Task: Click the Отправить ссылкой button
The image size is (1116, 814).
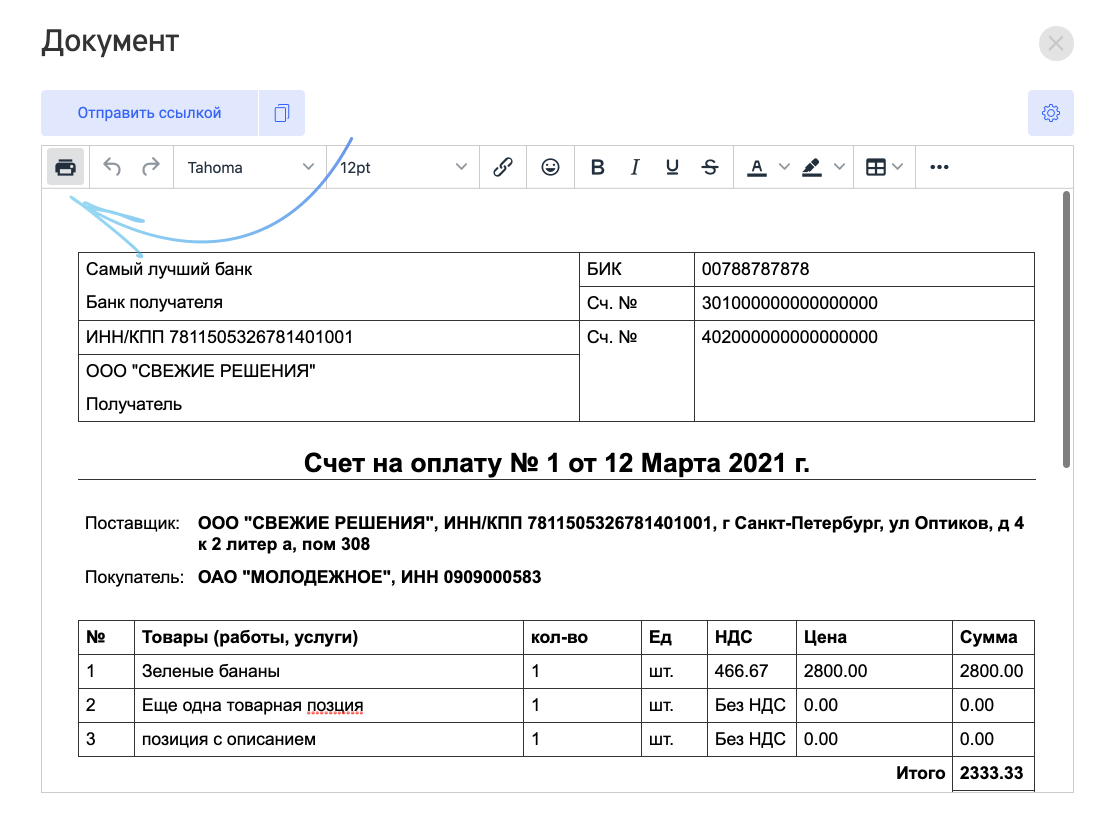Action: (x=149, y=113)
